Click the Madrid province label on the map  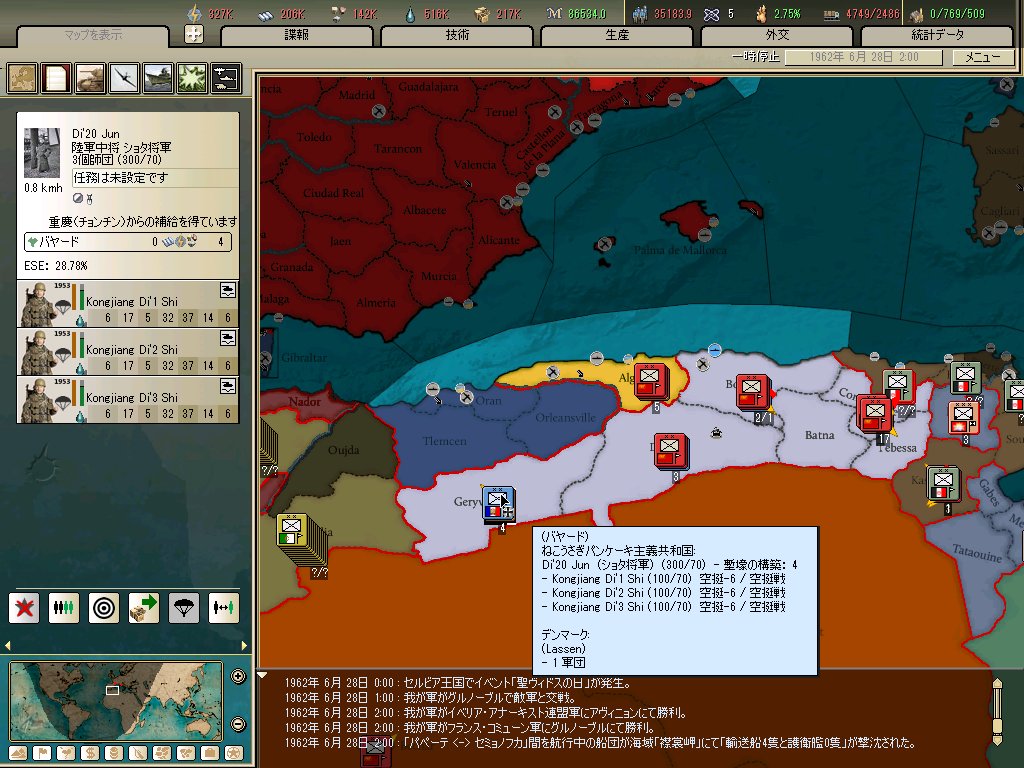[x=357, y=95]
